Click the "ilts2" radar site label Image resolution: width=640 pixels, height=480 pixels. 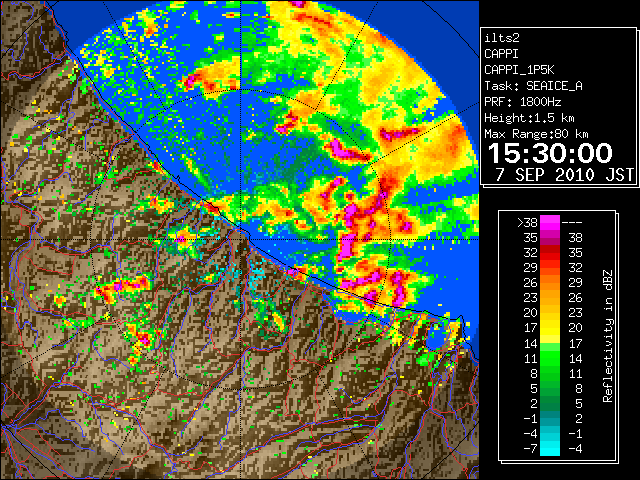(x=502, y=38)
